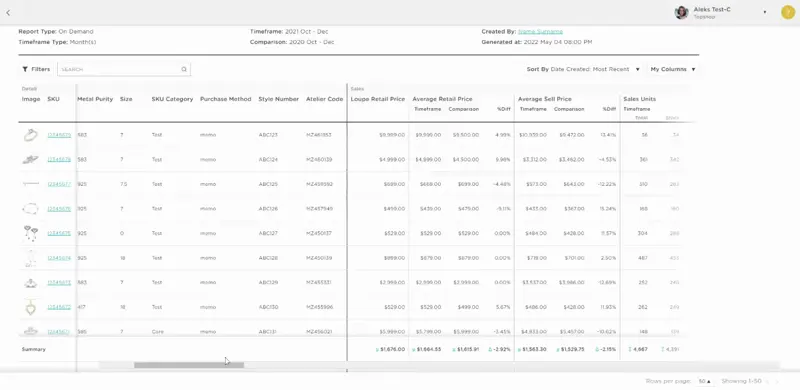Viewport: 800px width, 390px height.
Task: Open SKU link in ABC124 row
Action: 59,159
